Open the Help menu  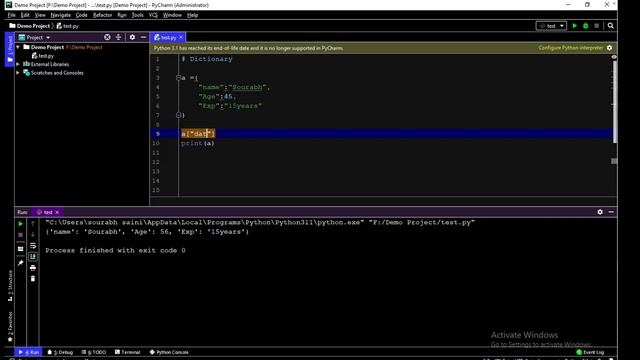192,15
